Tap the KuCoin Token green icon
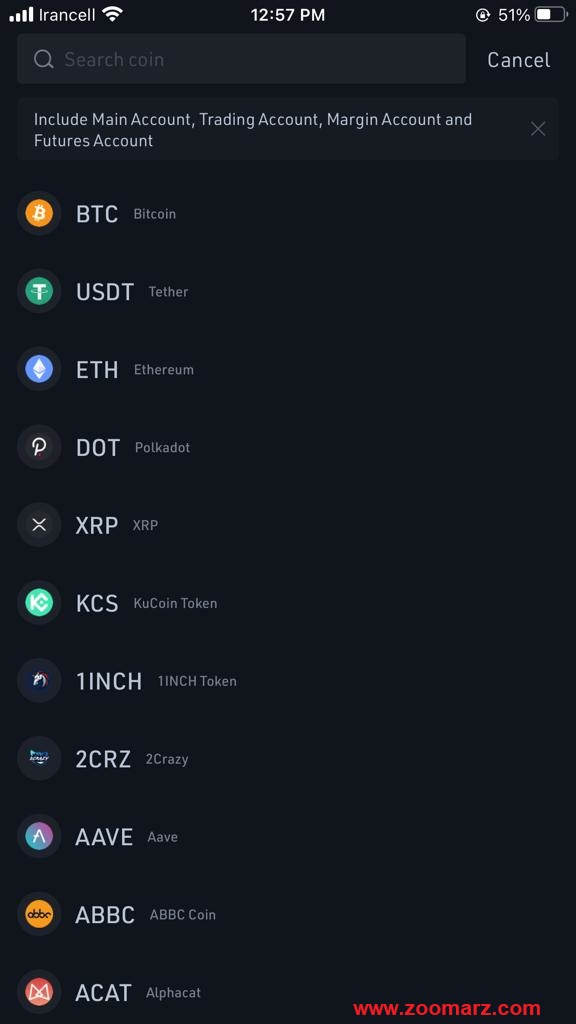Screen dimensions: 576x1024 (x=39, y=602)
